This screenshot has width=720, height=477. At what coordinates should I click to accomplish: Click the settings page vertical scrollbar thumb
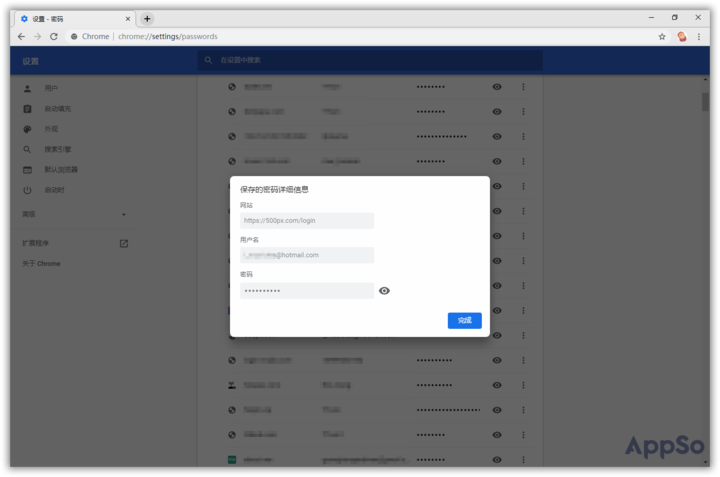(x=705, y=101)
